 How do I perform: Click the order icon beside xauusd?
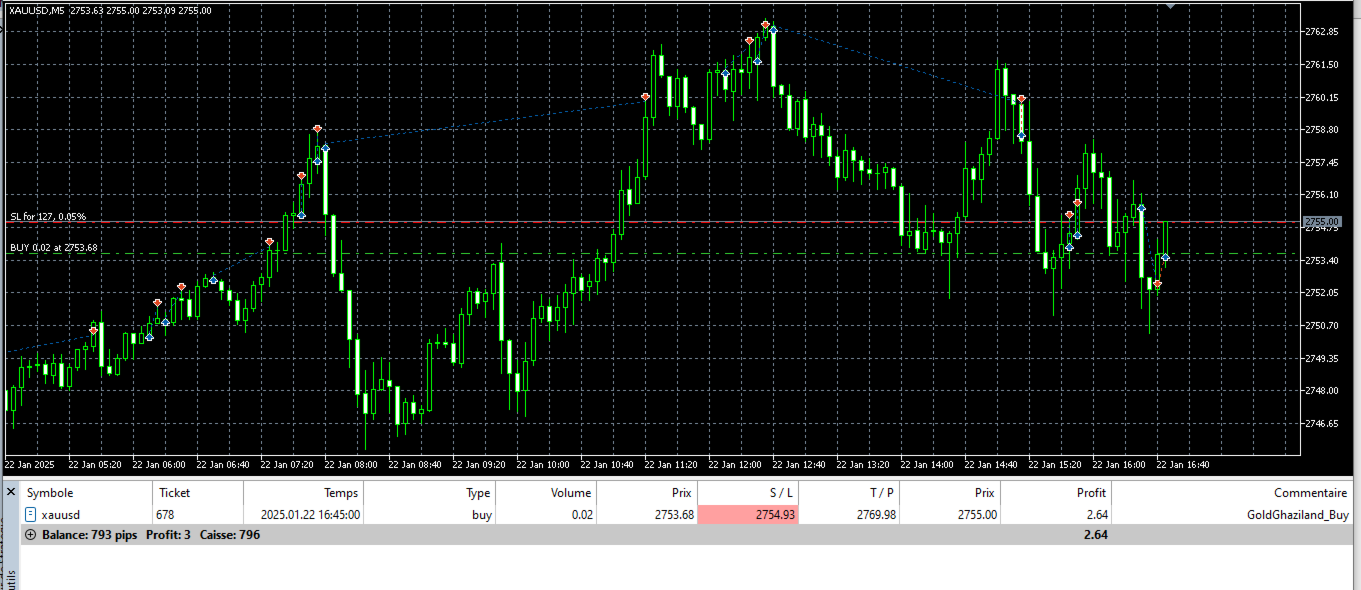click(x=30, y=514)
